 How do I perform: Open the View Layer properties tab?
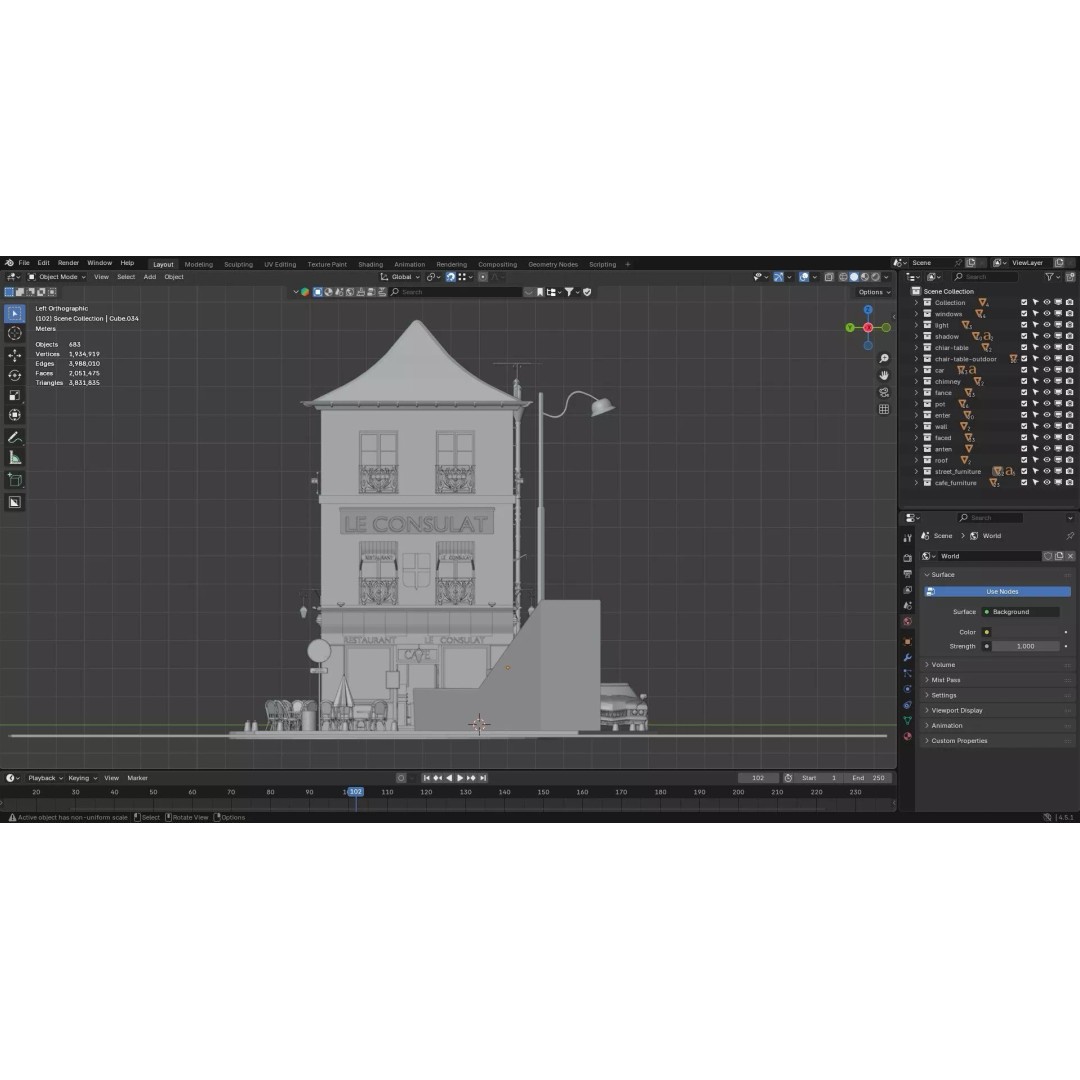[x=908, y=590]
